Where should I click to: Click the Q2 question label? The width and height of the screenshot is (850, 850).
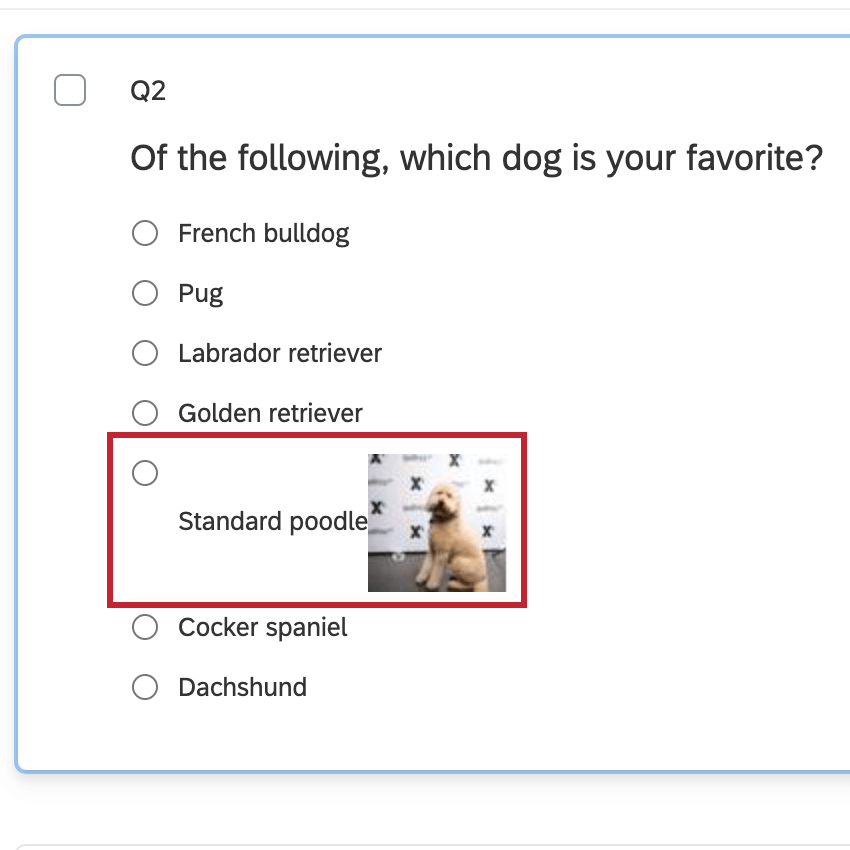click(x=150, y=90)
